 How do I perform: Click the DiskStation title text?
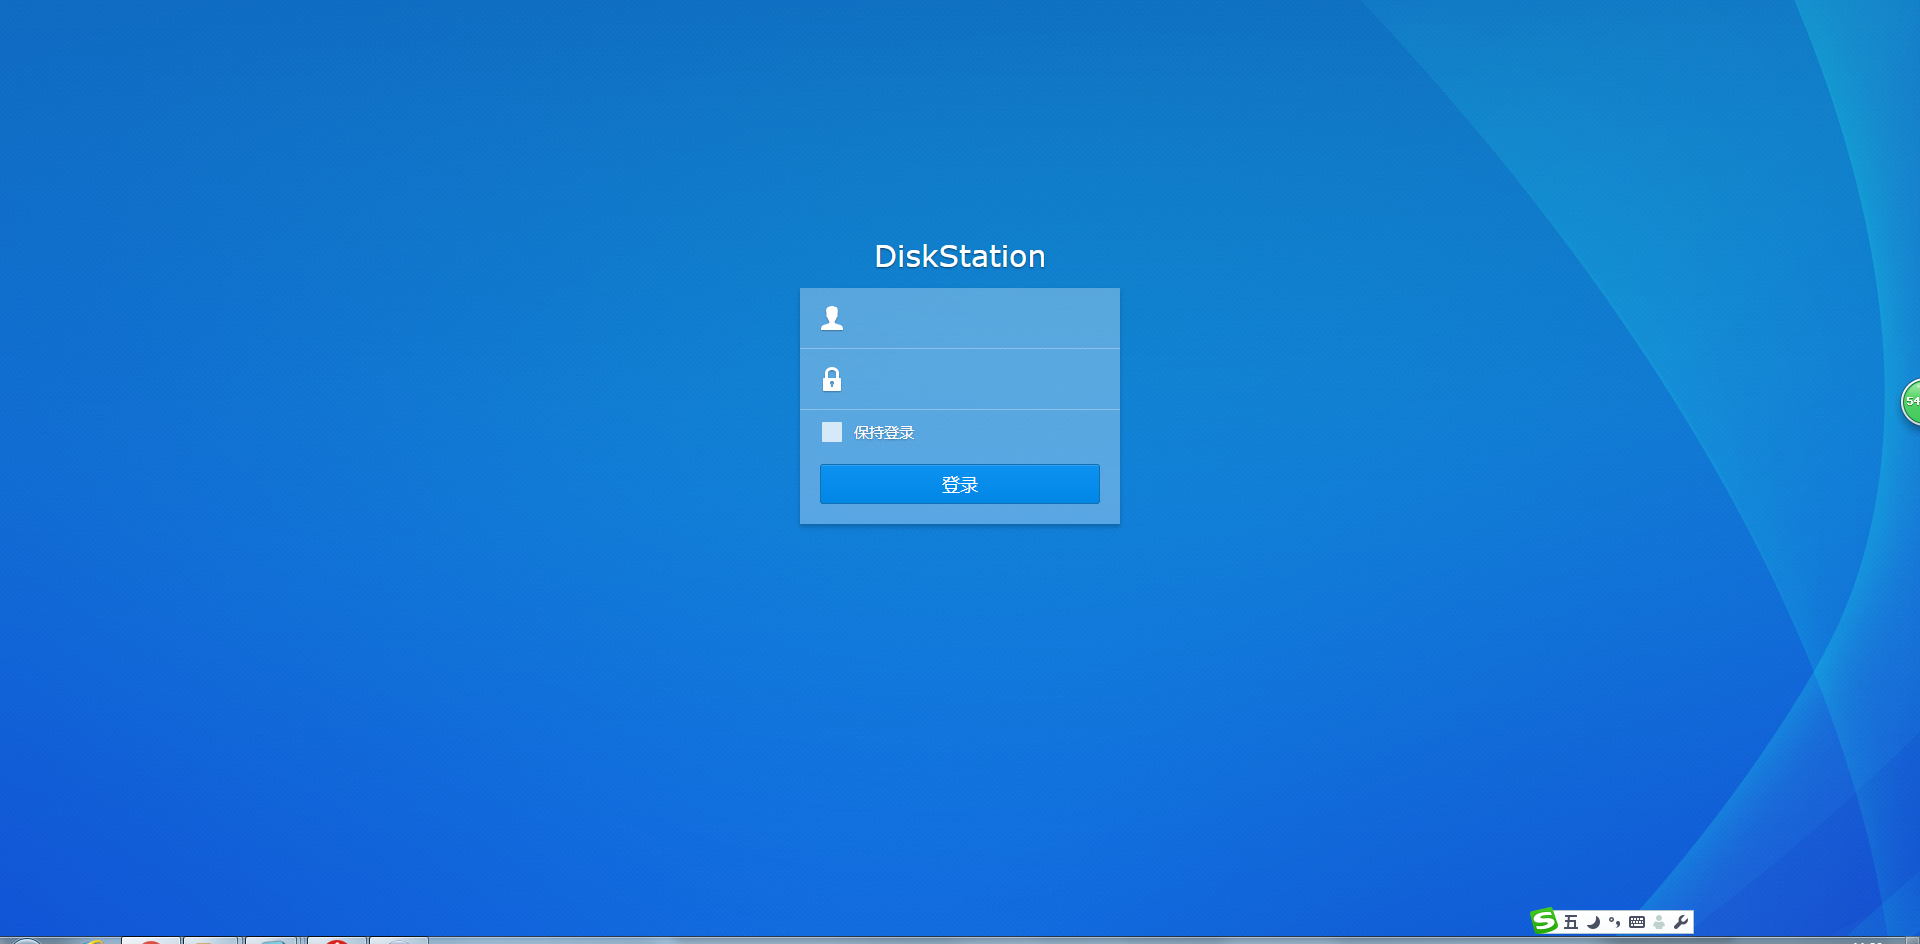pos(960,256)
